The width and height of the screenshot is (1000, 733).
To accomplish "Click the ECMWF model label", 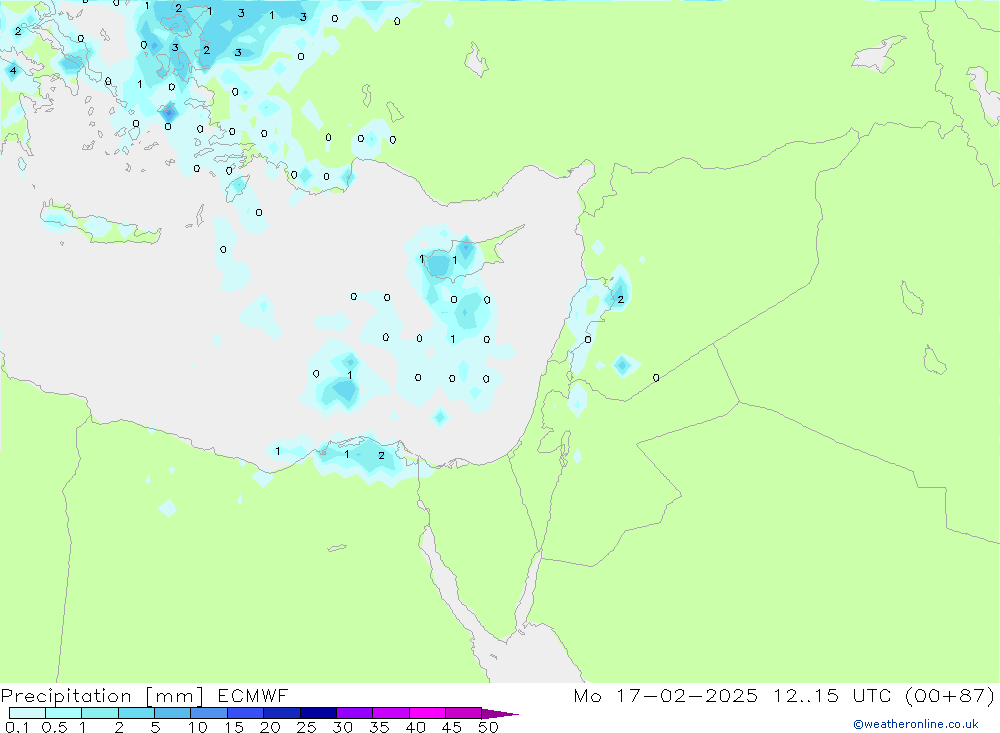I will 253,695.
